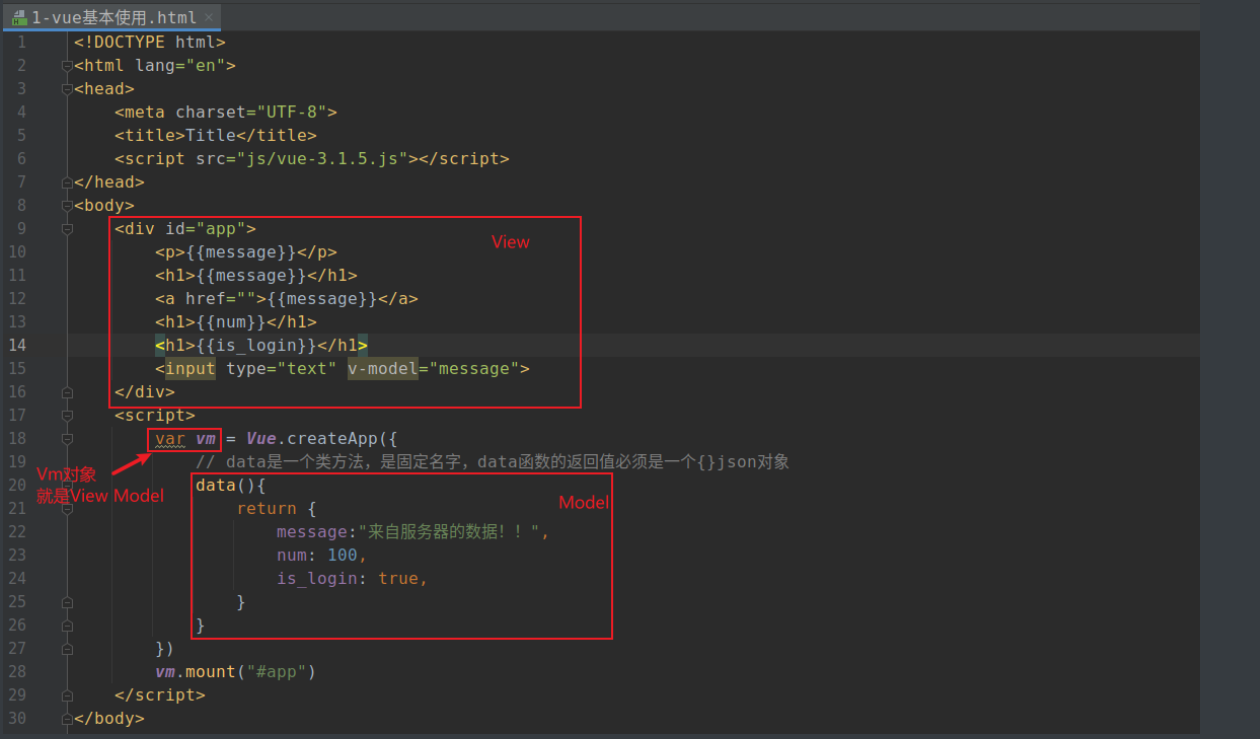The width and height of the screenshot is (1260, 739).
Task: Click line number 6 in gutter
Action: (22, 158)
